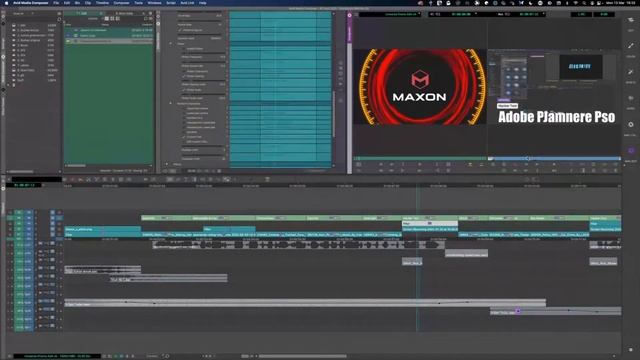Collapse the middle disclosure triangle in the parameter panel

(171, 103)
